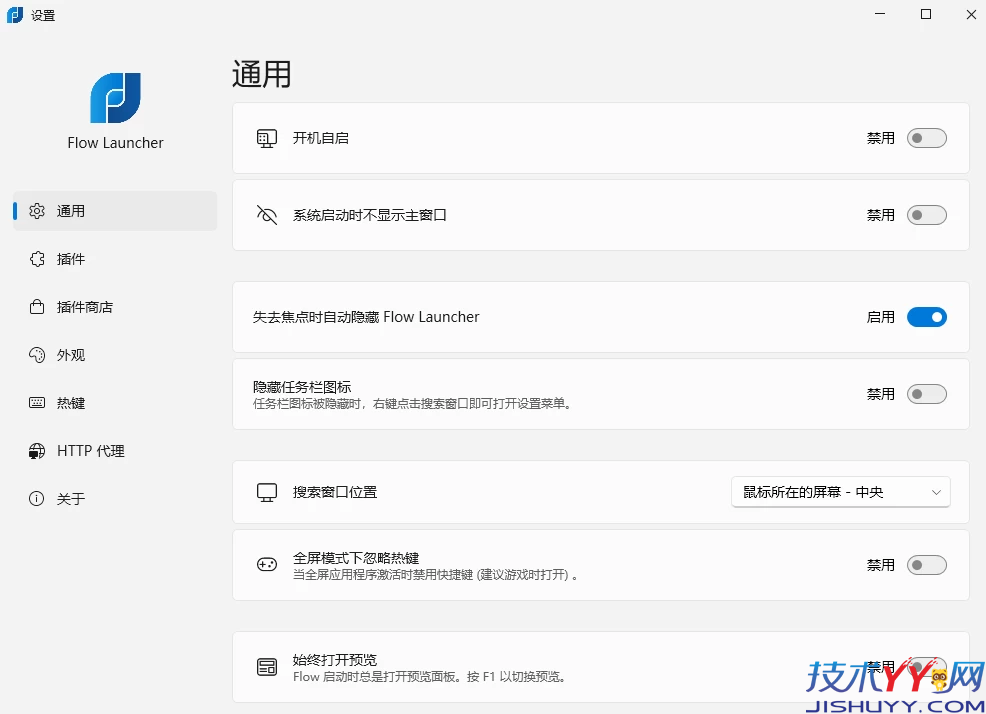Click the 设置 title bar text
This screenshot has height=714, width=986.
coord(41,15)
